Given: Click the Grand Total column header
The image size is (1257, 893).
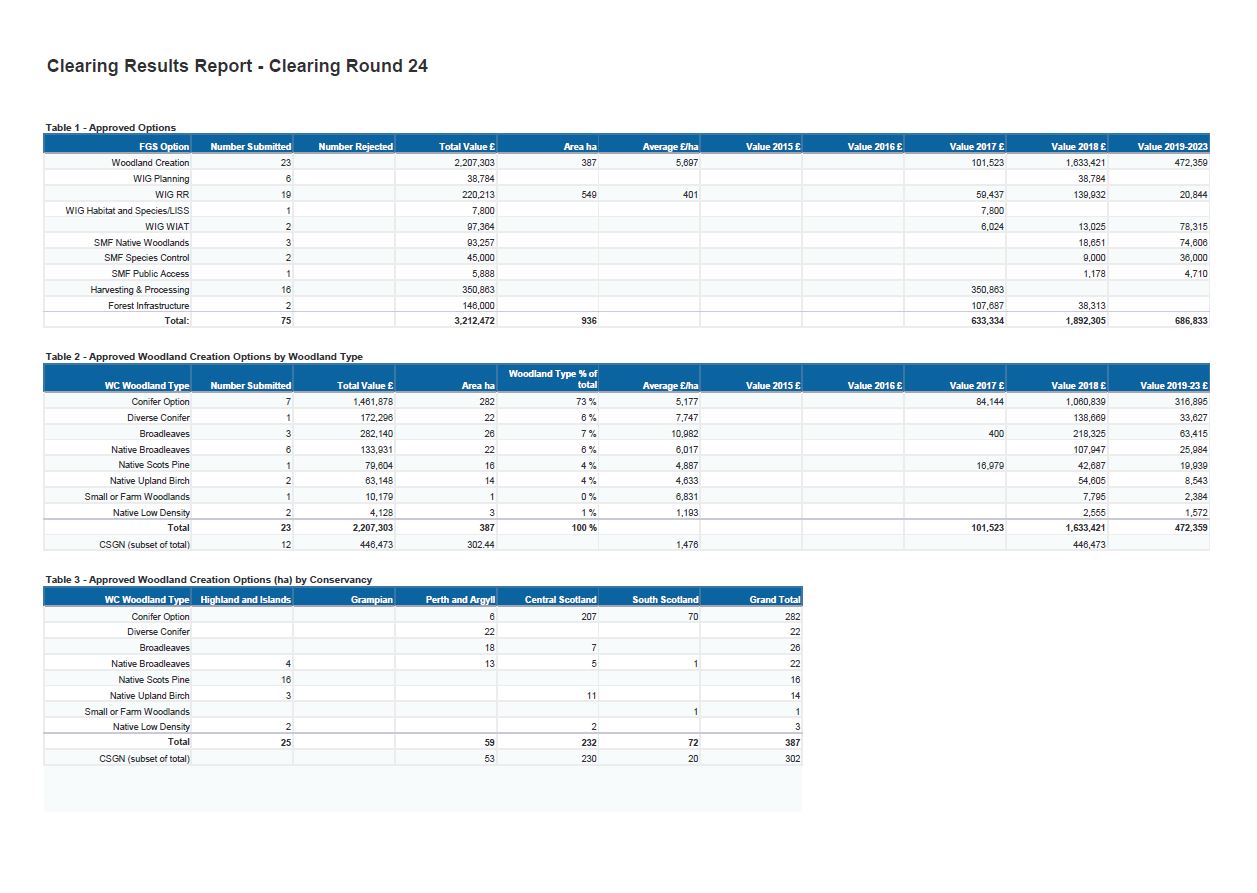Looking at the screenshot, I should point(775,600).
